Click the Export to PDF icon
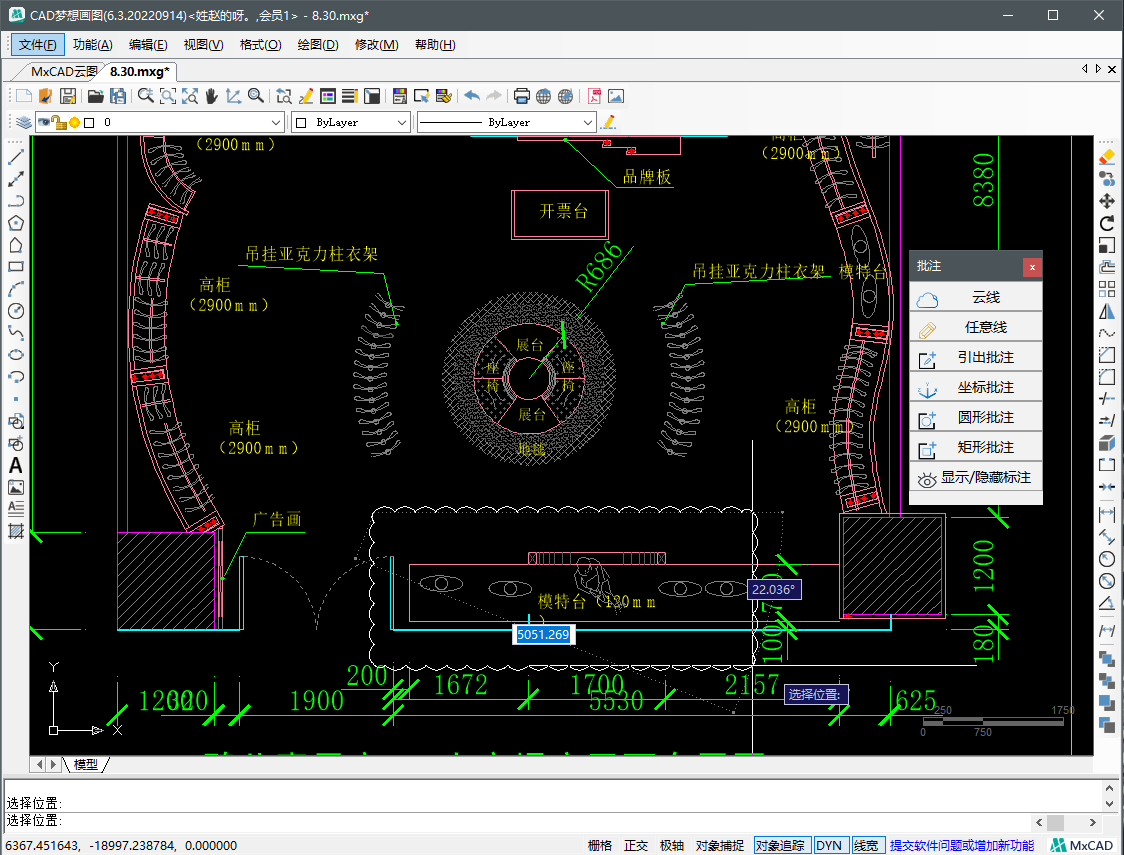 594,96
